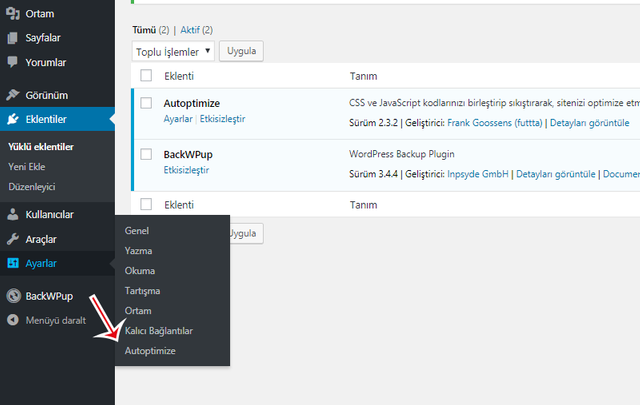Viewport: 640px width, 405px height.
Task: Click Etkisizleştir under Autoptimize
Action: (x=222, y=119)
